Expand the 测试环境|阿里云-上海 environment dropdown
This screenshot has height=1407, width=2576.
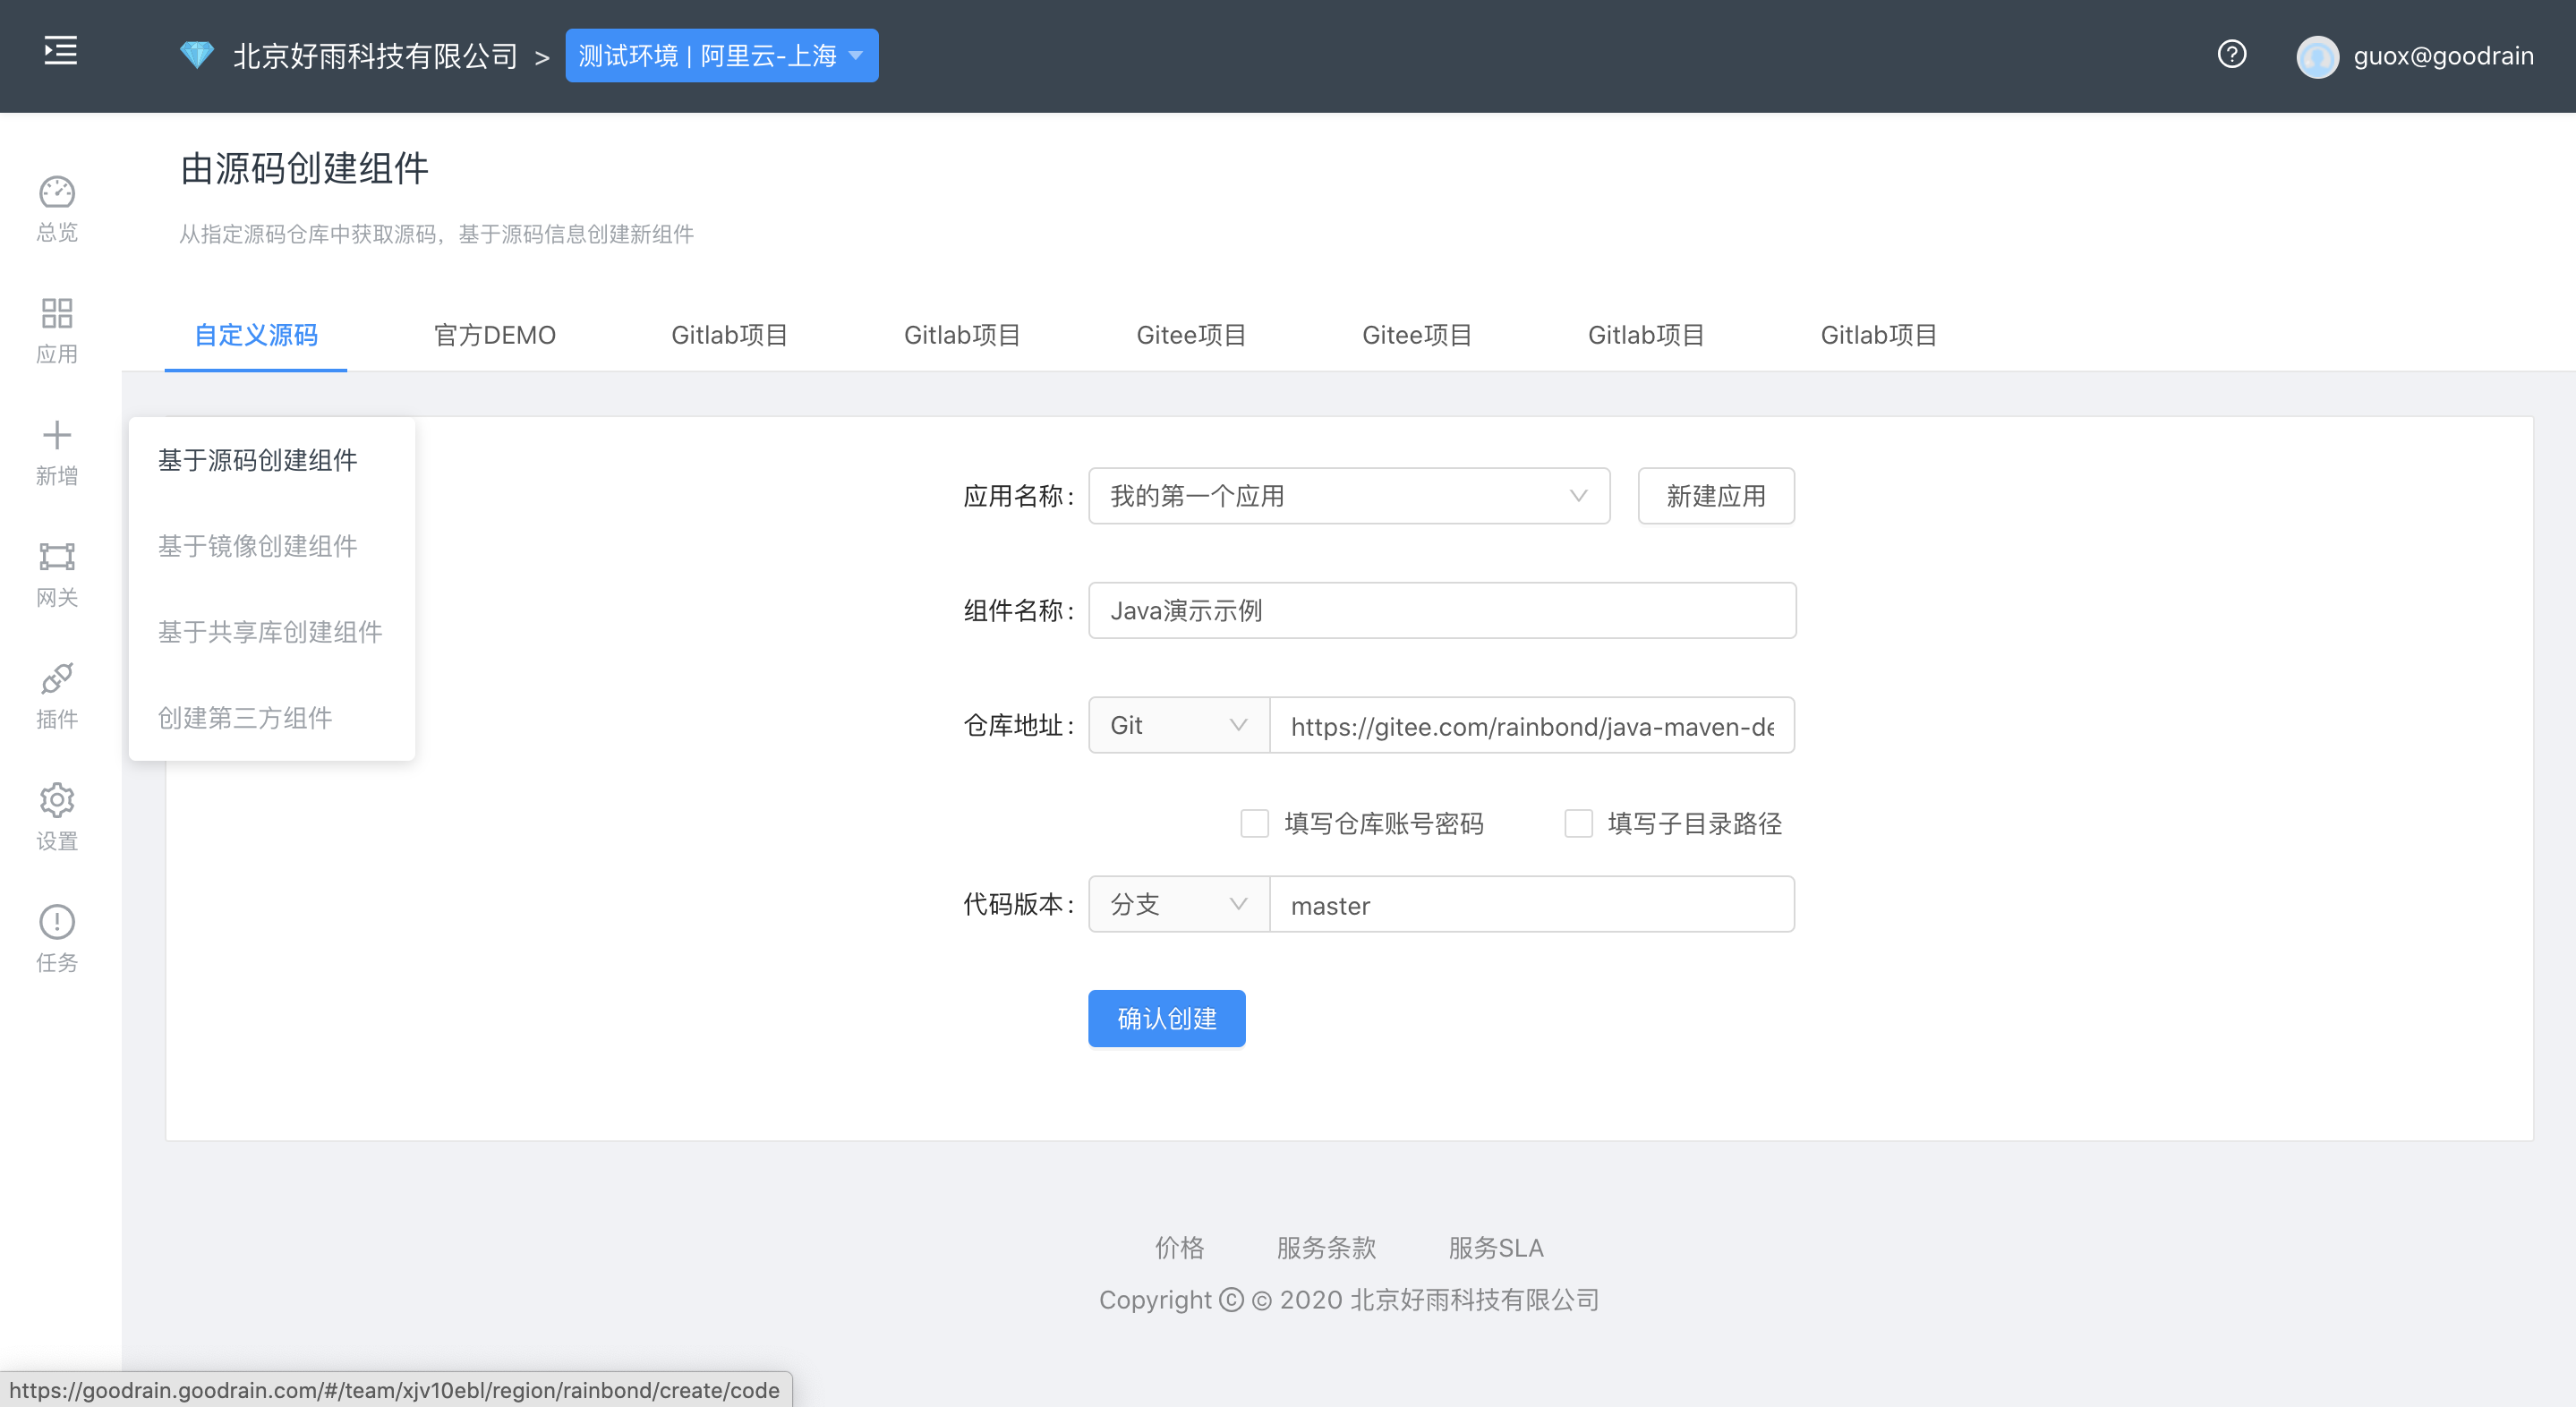click(x=721, y=56)
